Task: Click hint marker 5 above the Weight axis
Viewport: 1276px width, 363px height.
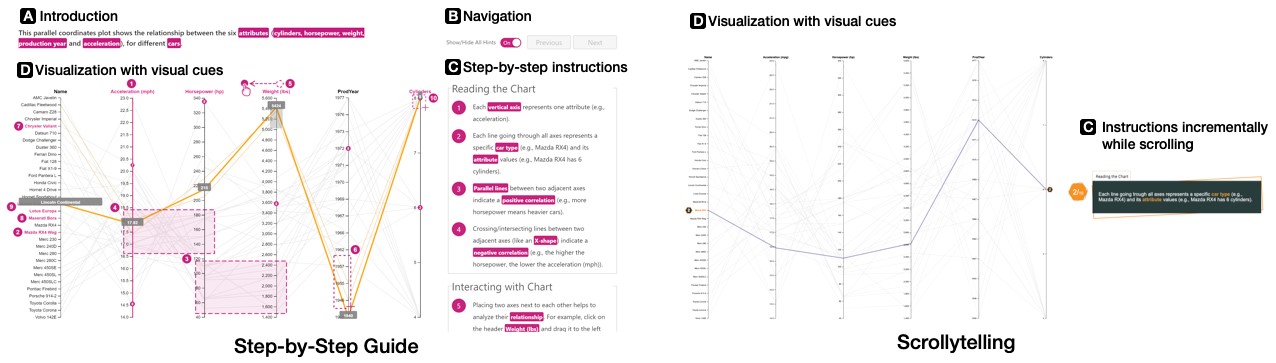Action: [290, 83]
